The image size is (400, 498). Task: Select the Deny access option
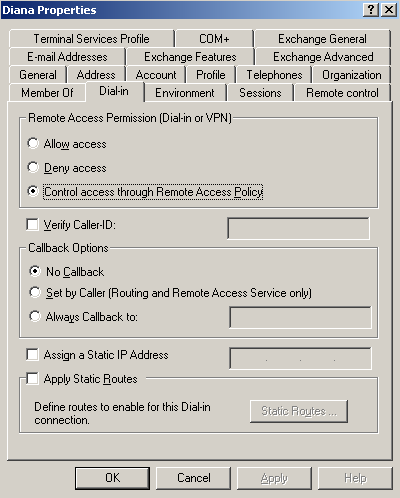point(33,167)
